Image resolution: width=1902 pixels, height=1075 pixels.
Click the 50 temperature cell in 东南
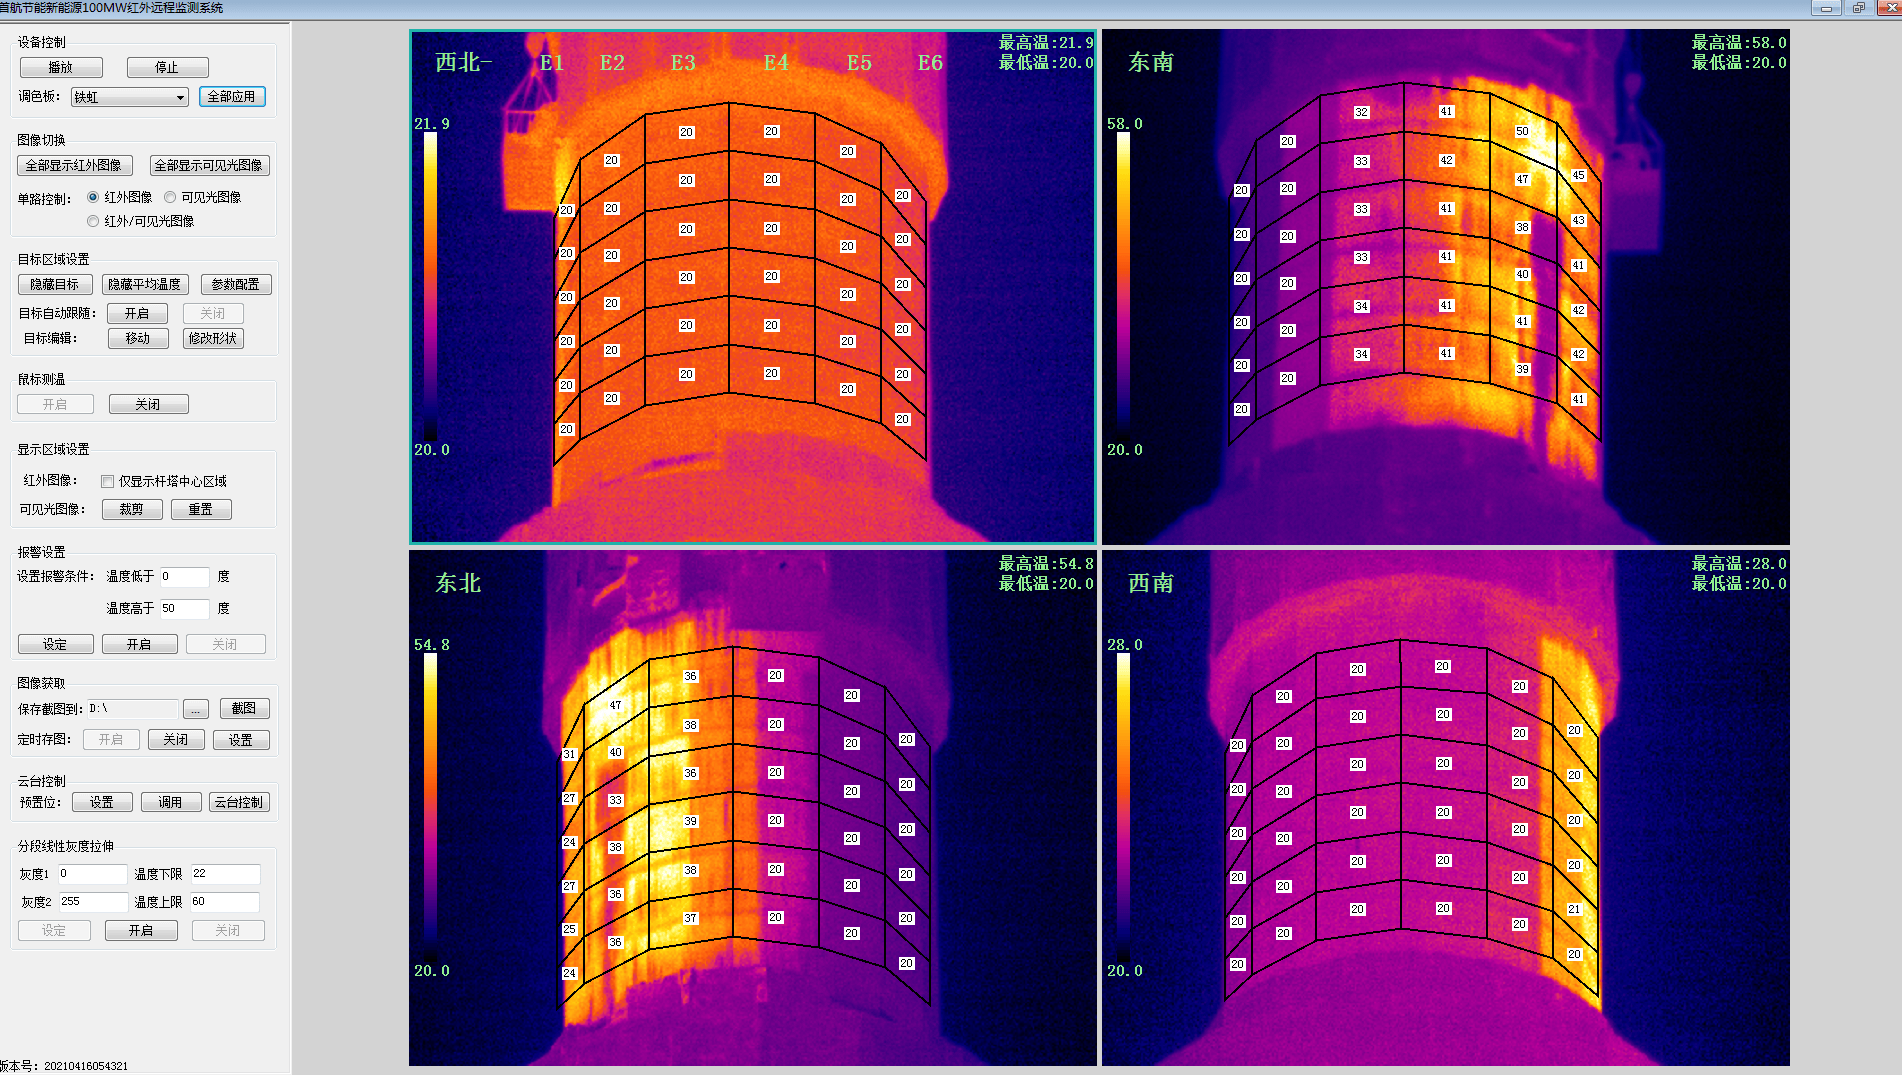tap(1522, 131)
